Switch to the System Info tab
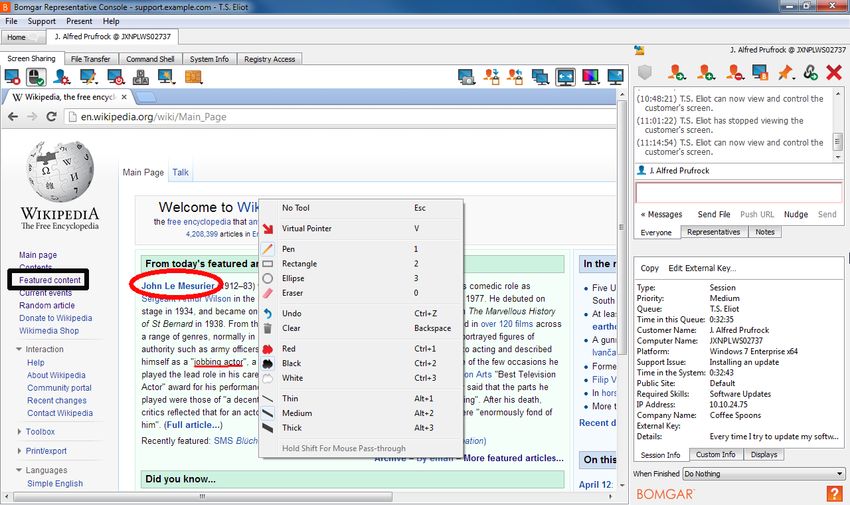850x505 pixels. 209,59
